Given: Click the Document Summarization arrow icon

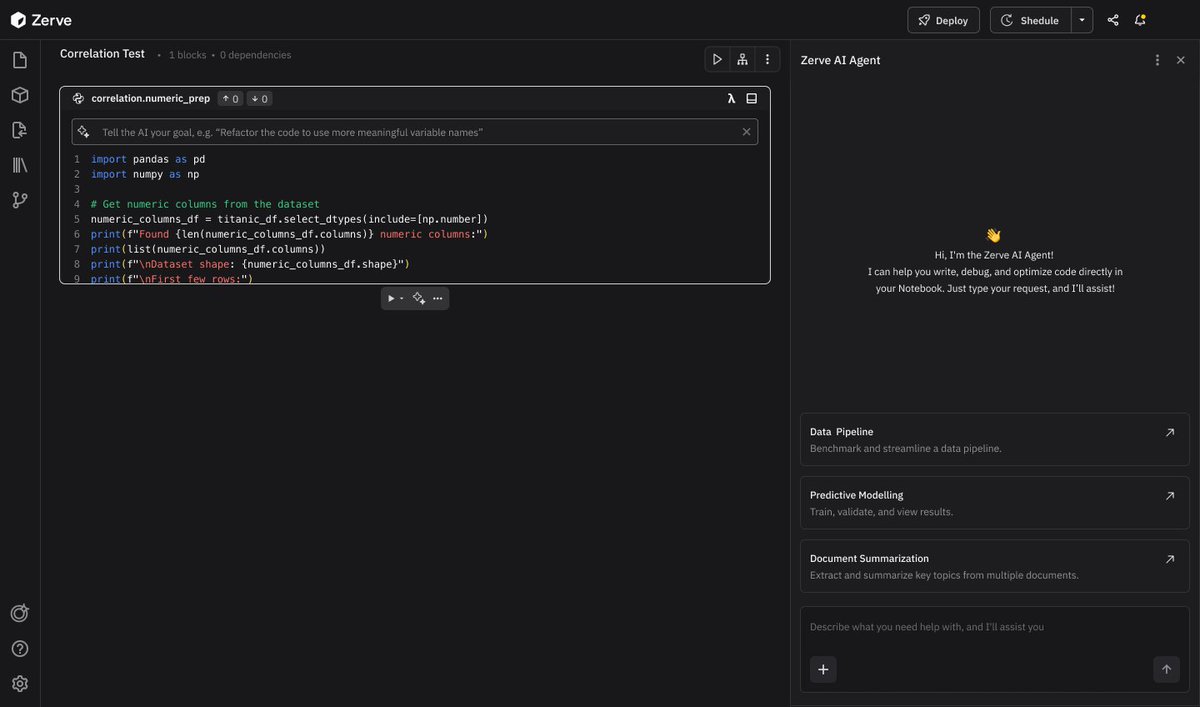Looking at the screenshot, I should [x=1170, y=559].
